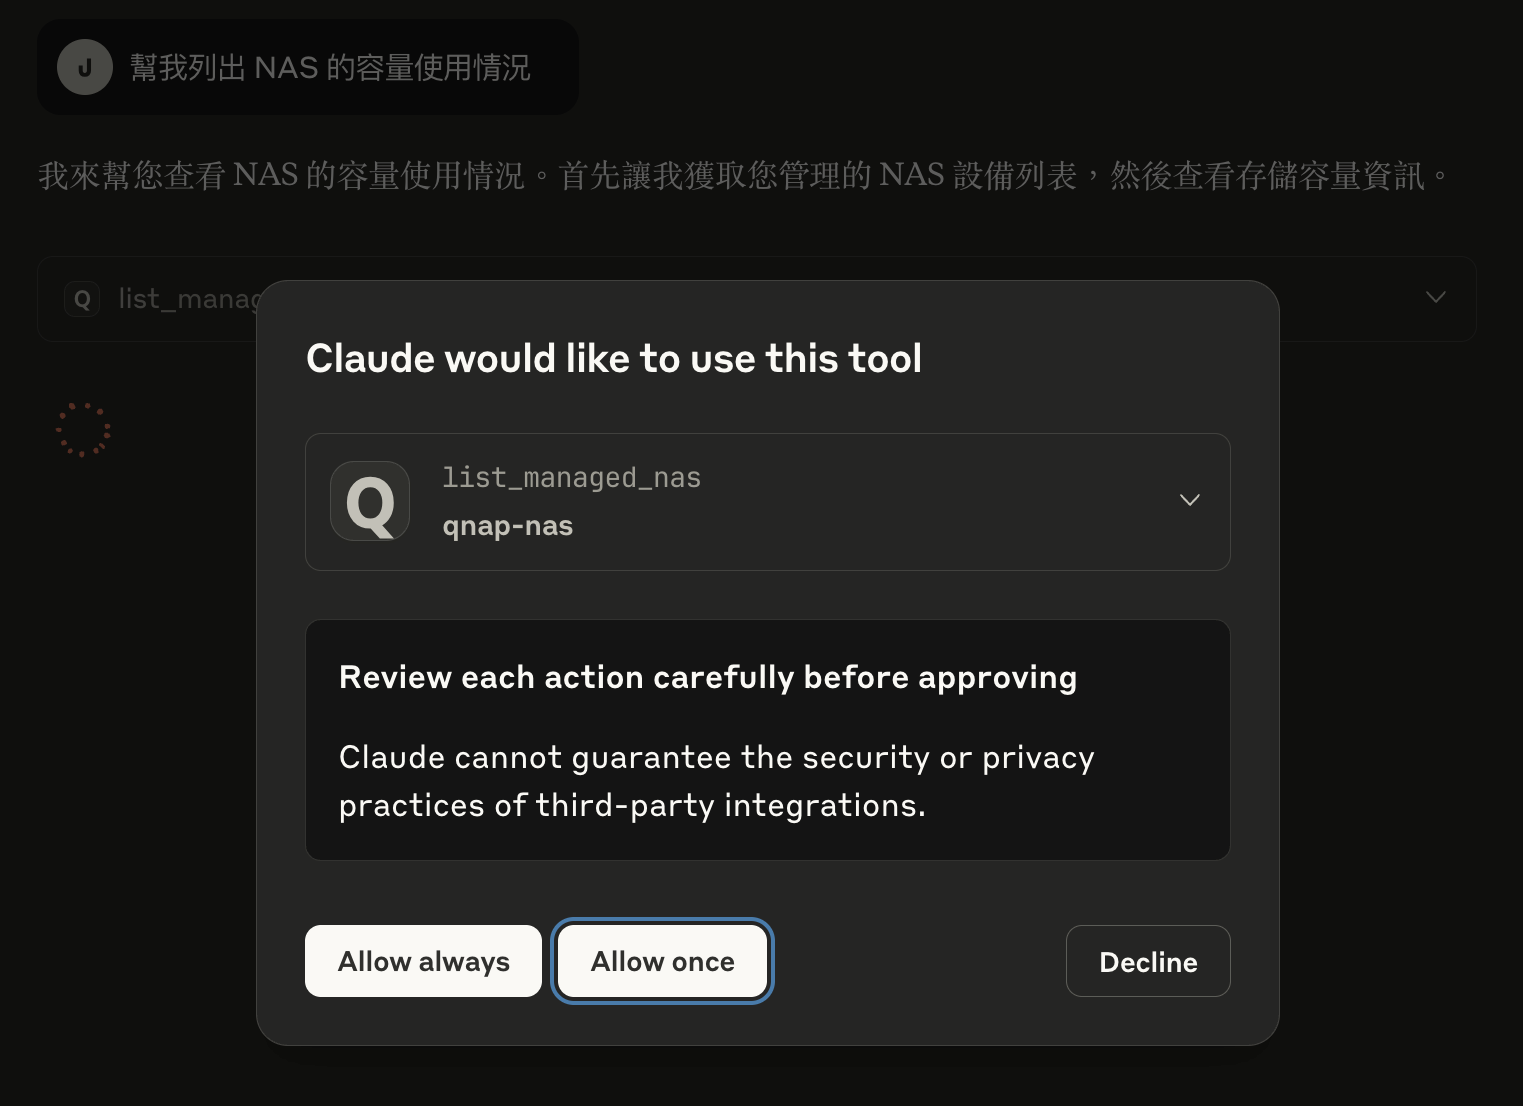Click the orange loading spinner

point(83,430)
